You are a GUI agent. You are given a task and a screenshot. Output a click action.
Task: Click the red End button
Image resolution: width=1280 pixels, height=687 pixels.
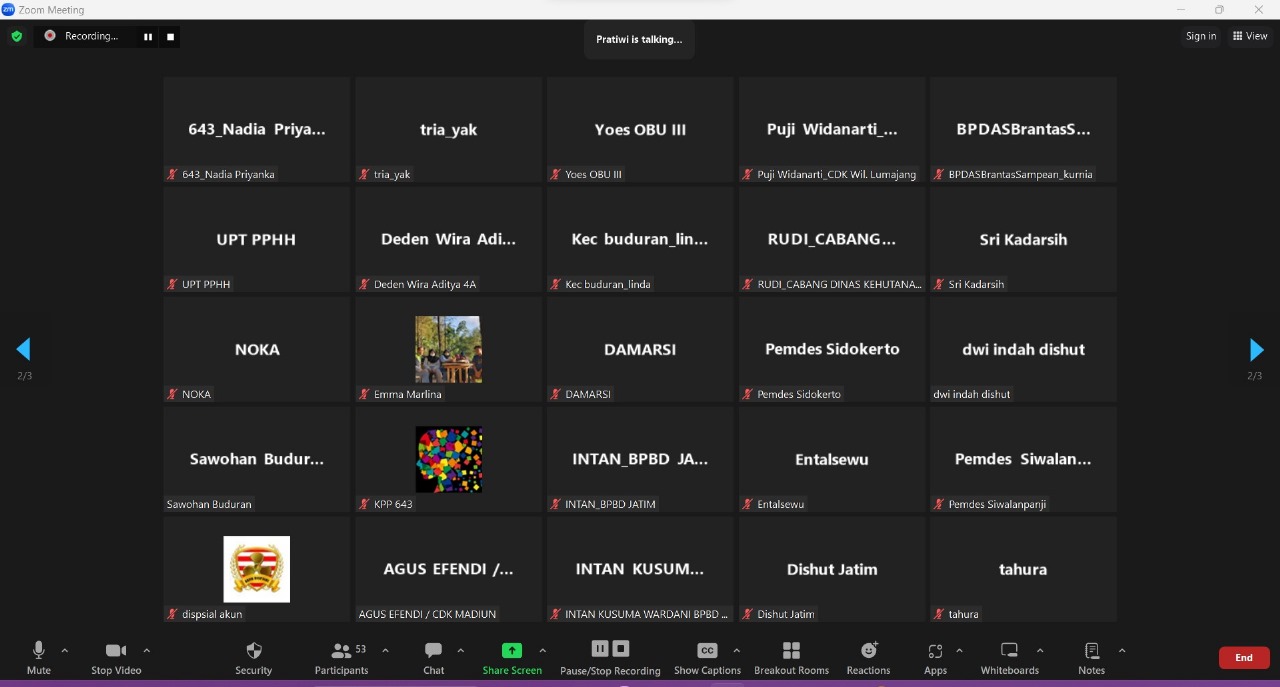(x=1244, y=657)
